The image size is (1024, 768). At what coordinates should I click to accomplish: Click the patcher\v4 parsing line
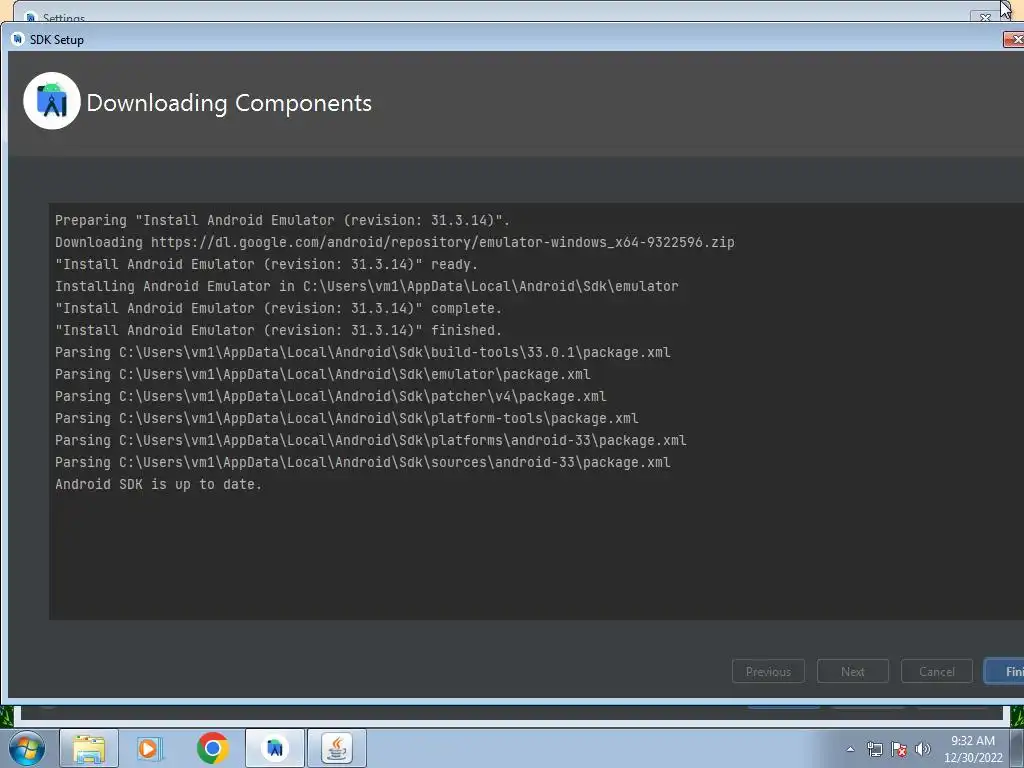[x=330, y=396]
